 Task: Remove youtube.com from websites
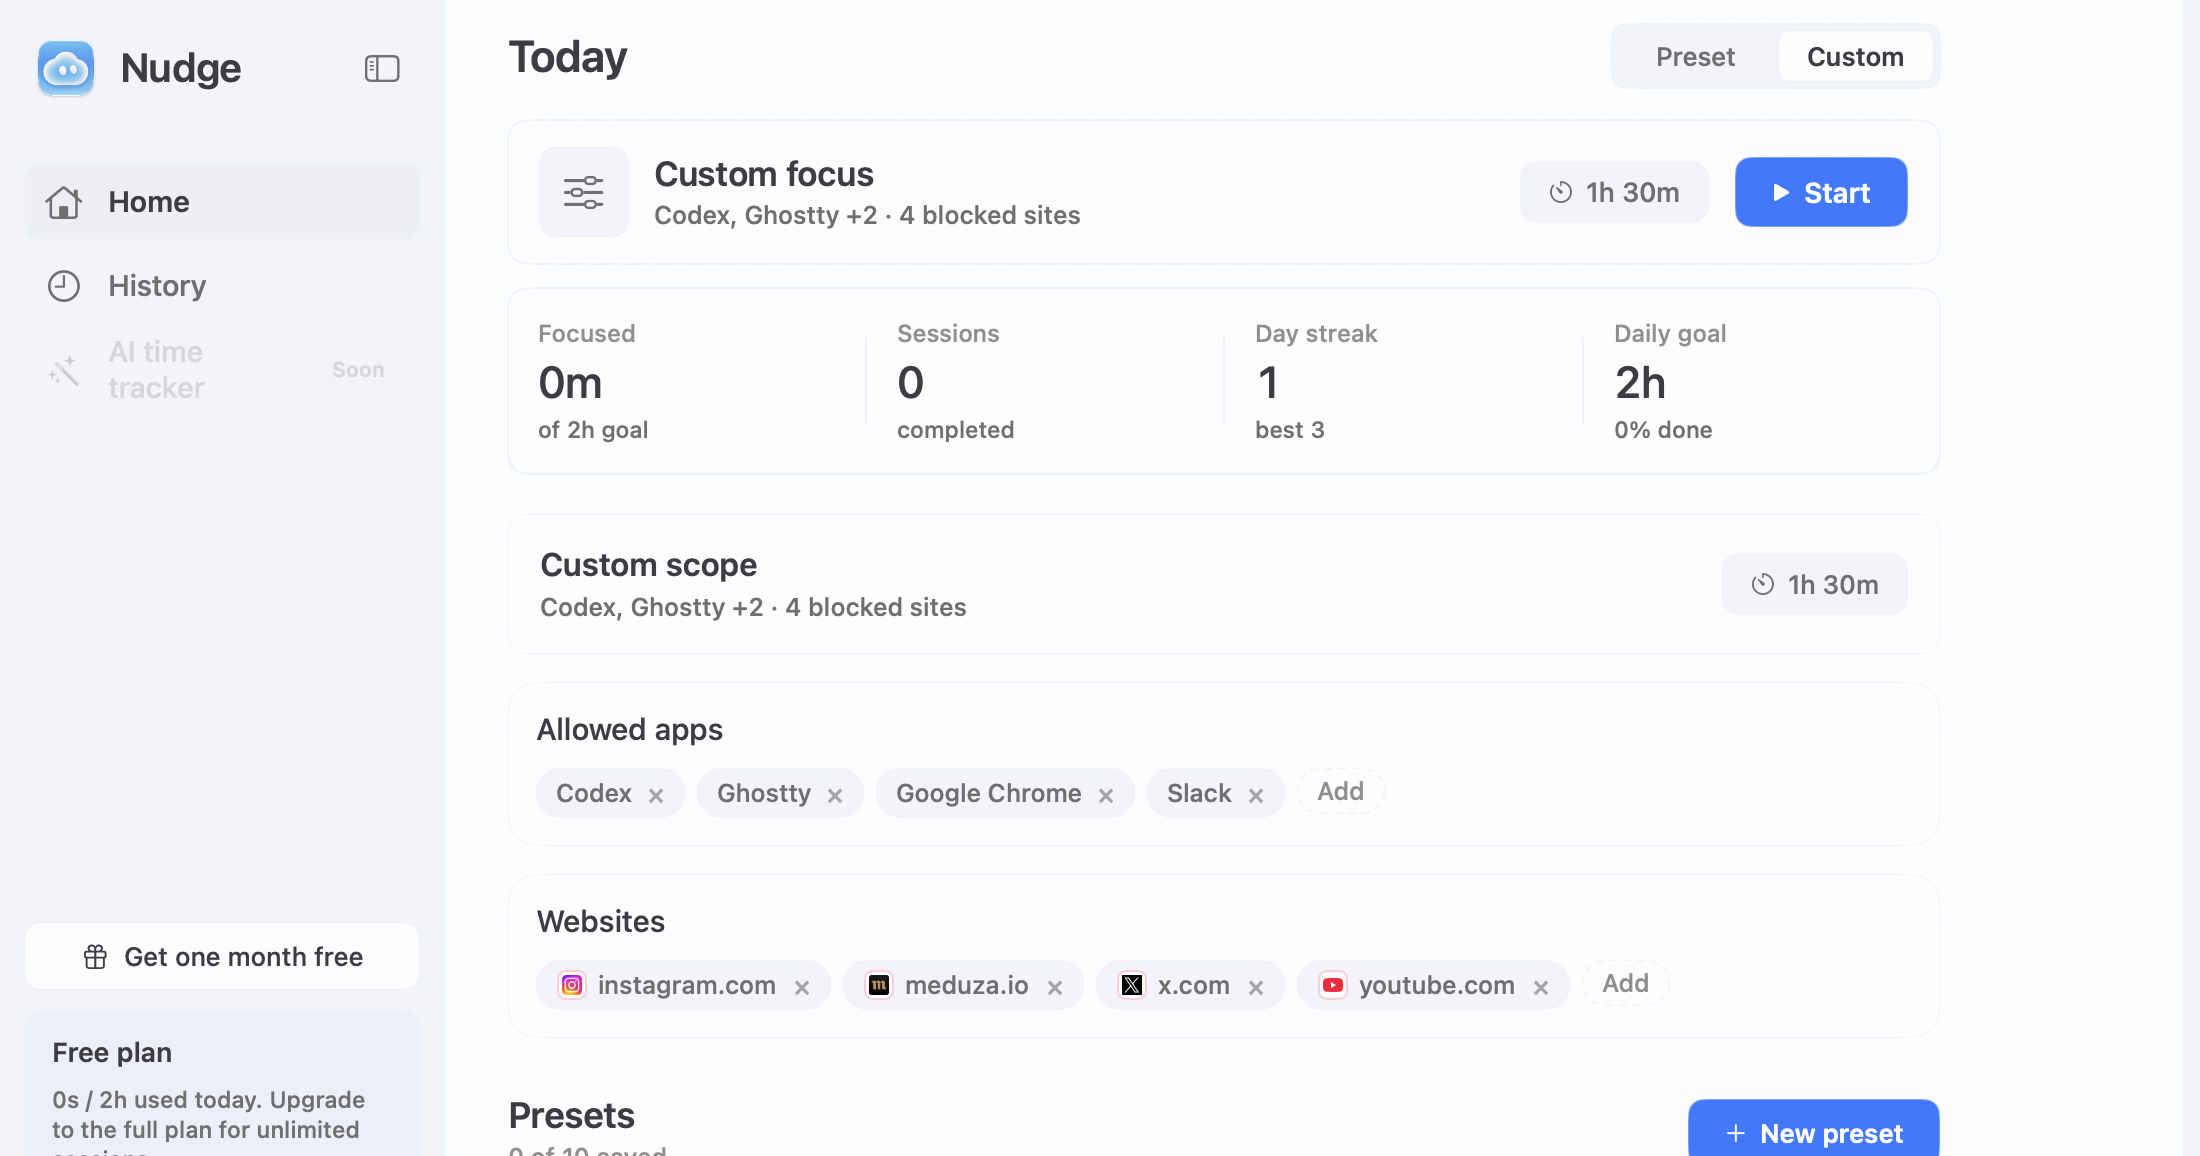1541,987
